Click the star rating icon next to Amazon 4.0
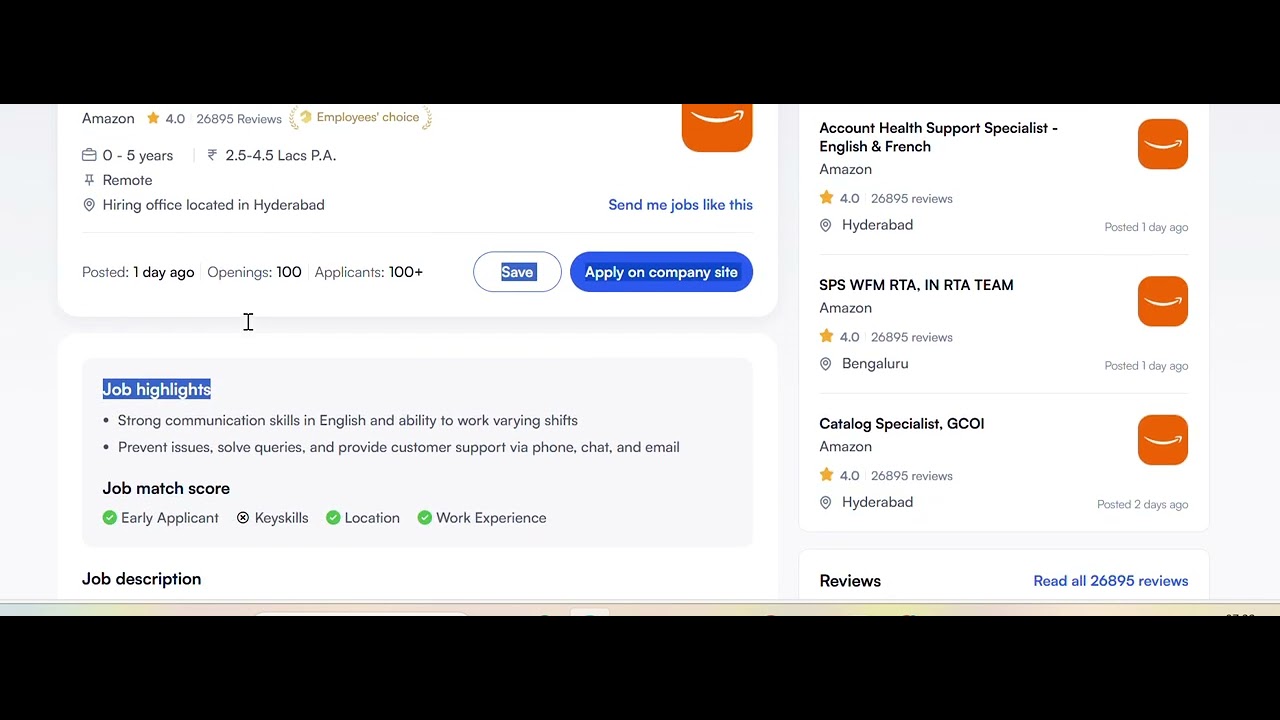This screenshot has width=1280, height=720. pyautogui.click(x=153, y=118)
